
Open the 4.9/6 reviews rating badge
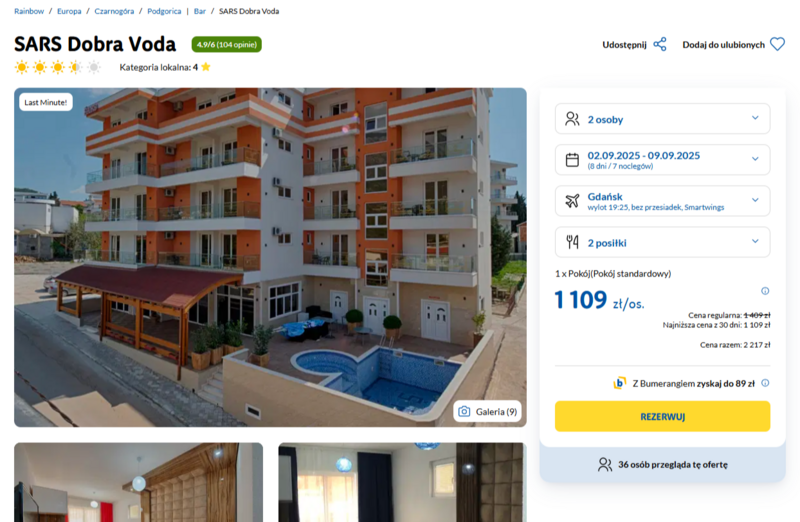tap(227, 44)
